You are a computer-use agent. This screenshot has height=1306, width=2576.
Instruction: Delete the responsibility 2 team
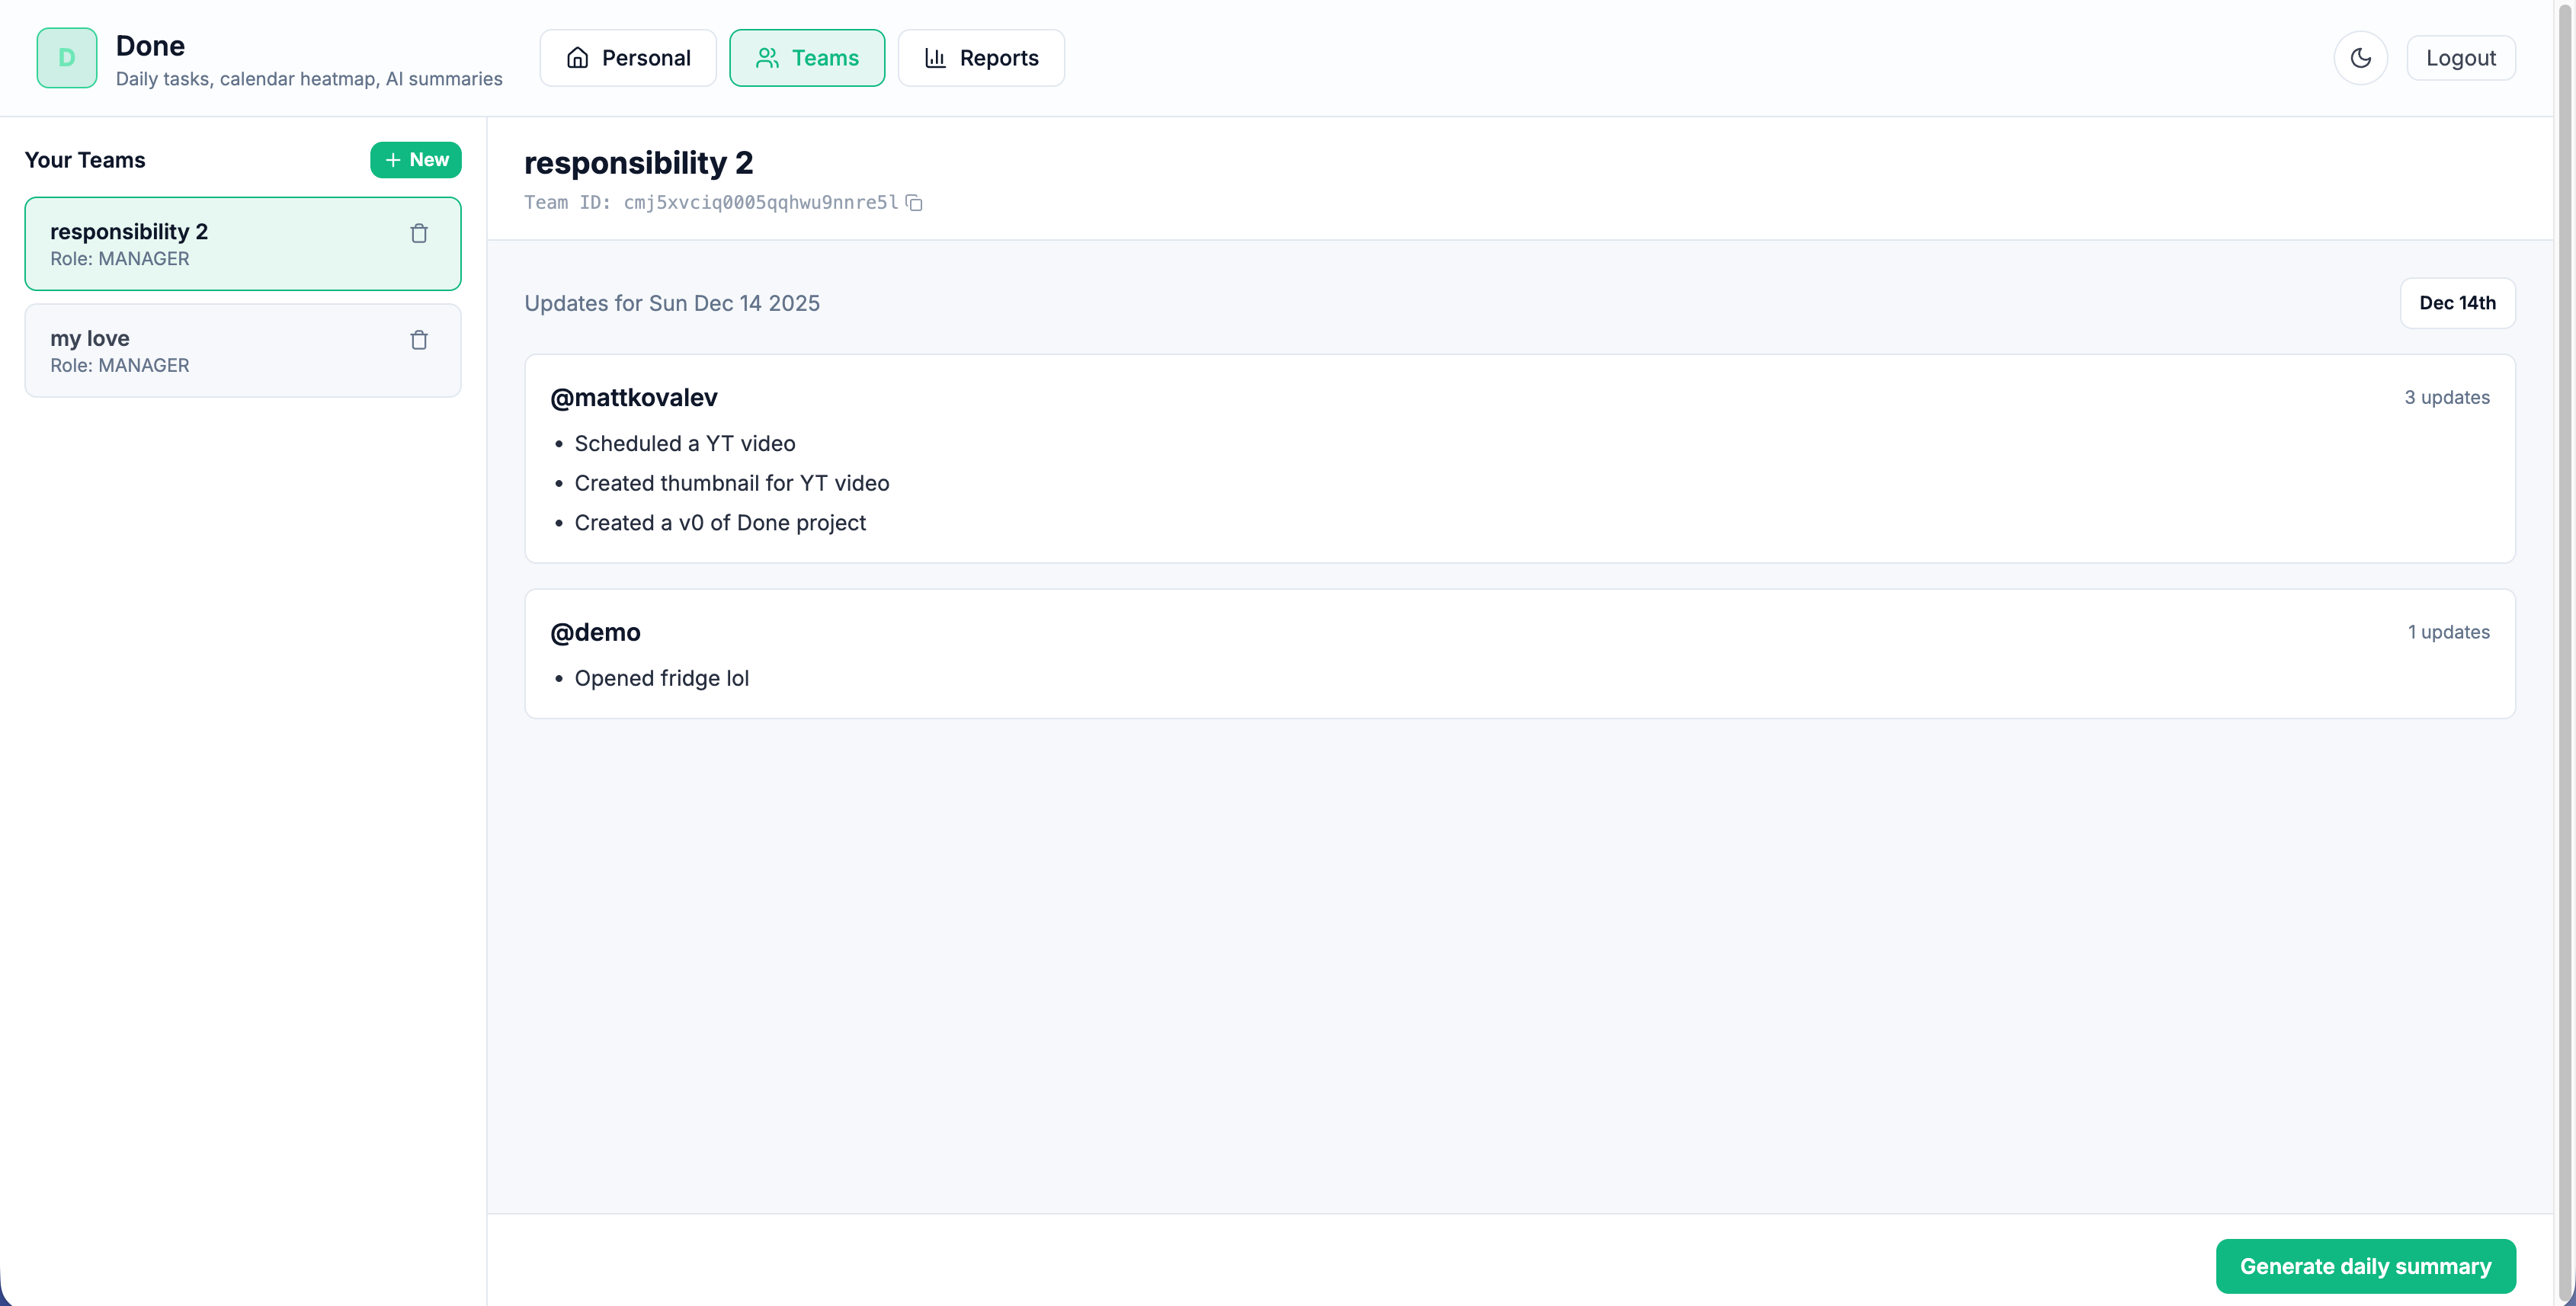coord(419,233)
